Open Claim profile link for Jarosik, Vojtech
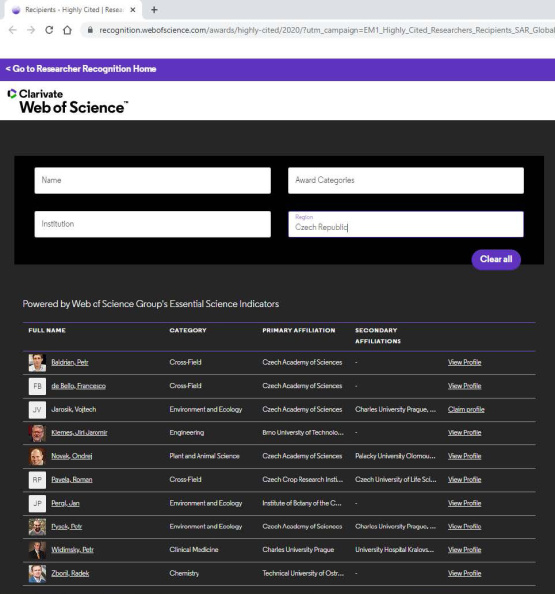The image size is (555, 594). 466,410
